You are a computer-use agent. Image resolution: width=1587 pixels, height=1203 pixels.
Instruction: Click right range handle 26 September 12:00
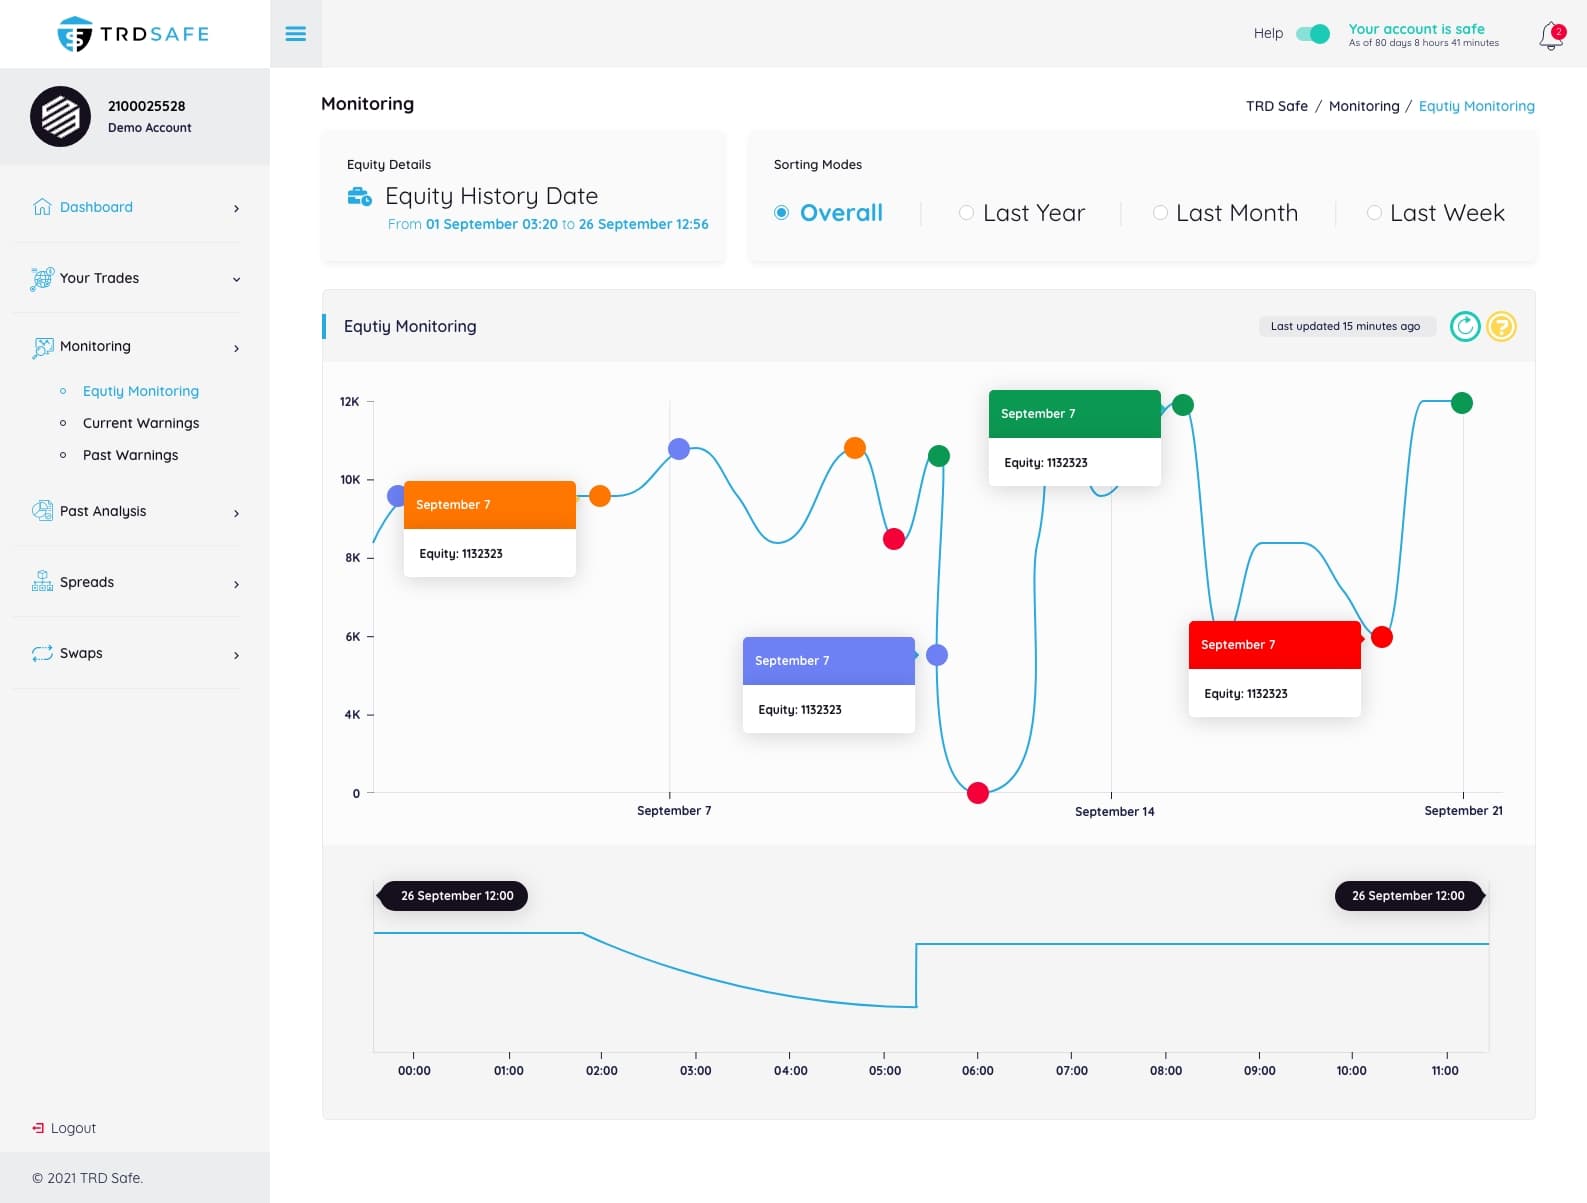click(x=1409, y=896)
